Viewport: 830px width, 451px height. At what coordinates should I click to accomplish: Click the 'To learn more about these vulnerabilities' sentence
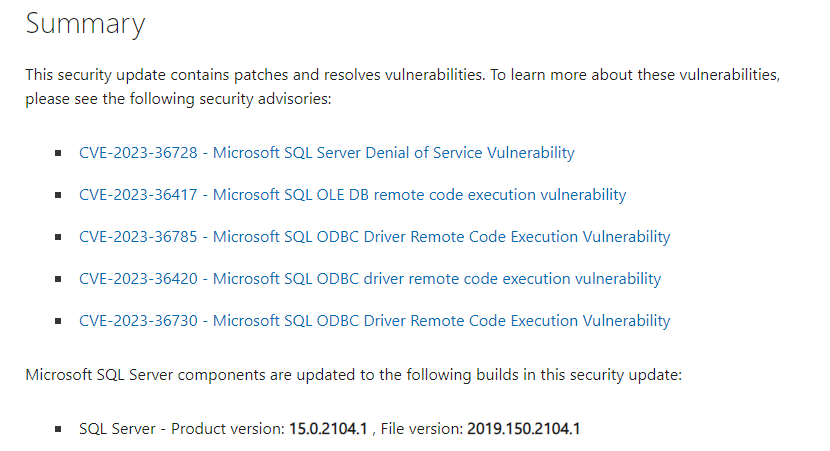635,75
